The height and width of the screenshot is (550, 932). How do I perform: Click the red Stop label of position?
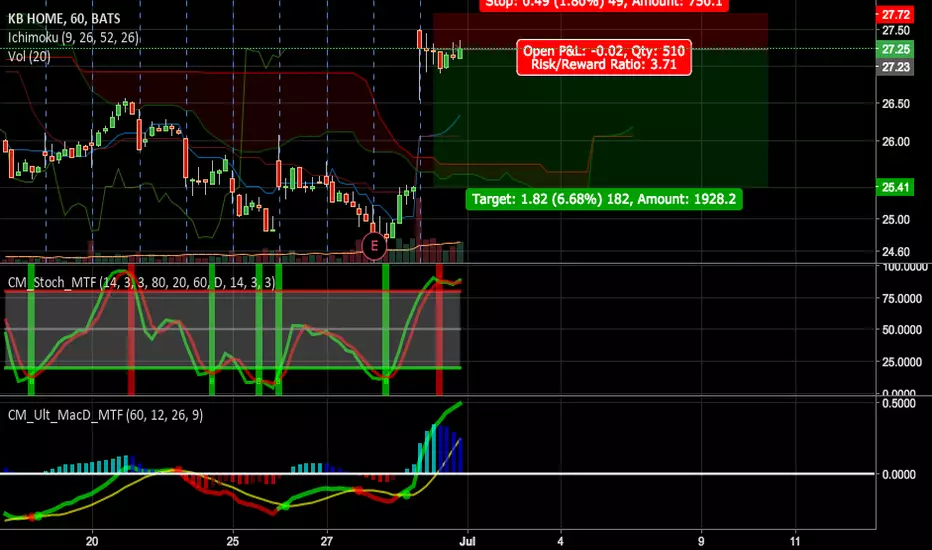pos(604,4)
